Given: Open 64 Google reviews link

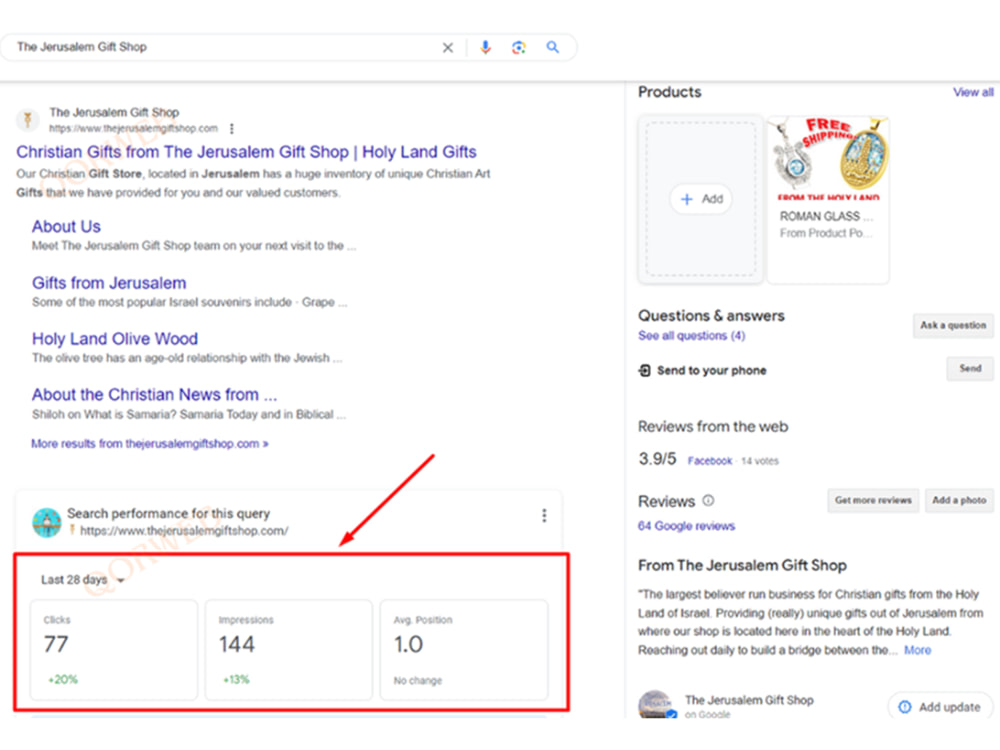Looking at the screenshot, I should point(686,526).
